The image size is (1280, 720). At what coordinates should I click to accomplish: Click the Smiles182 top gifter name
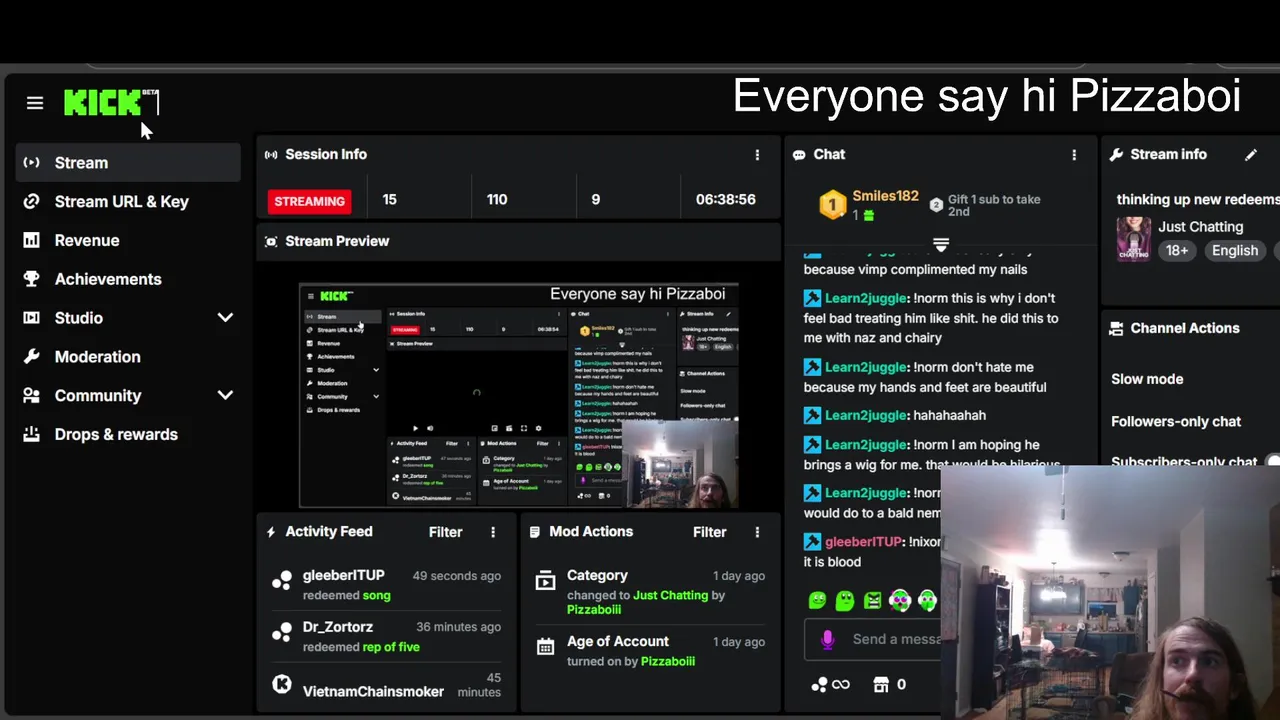(x=885, y=197)
